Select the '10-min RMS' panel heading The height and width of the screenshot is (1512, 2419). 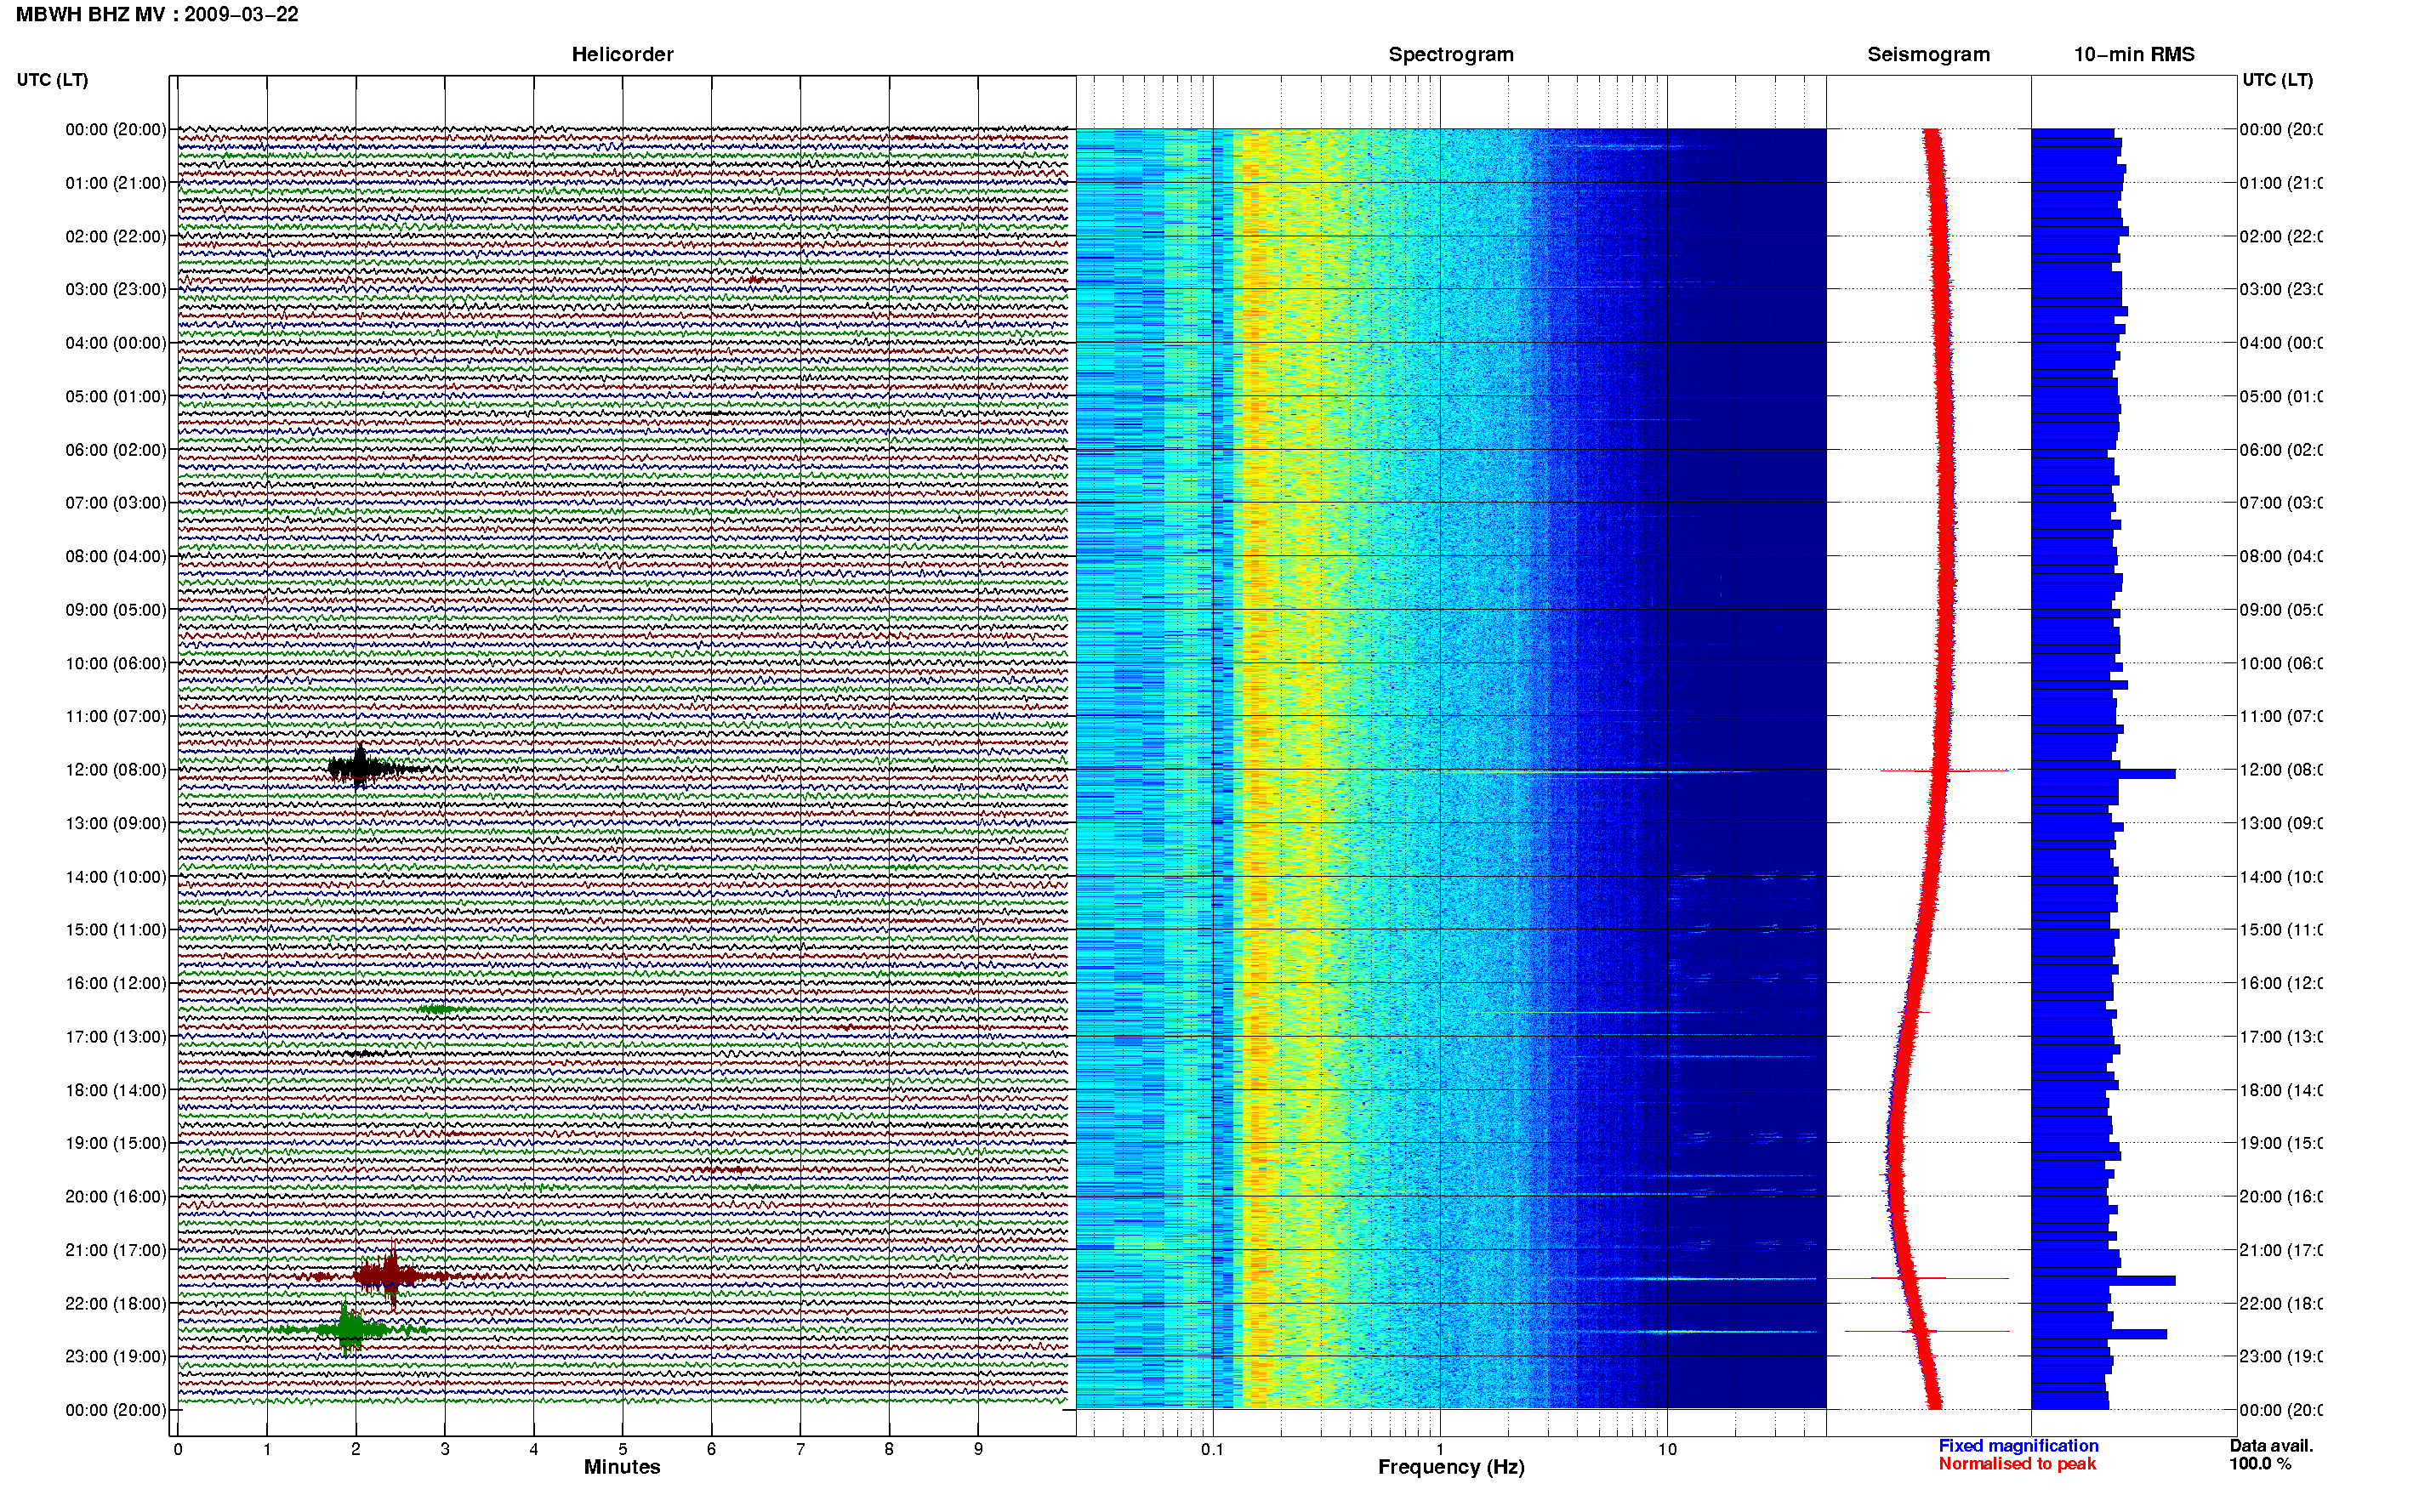coord(2134,55)
